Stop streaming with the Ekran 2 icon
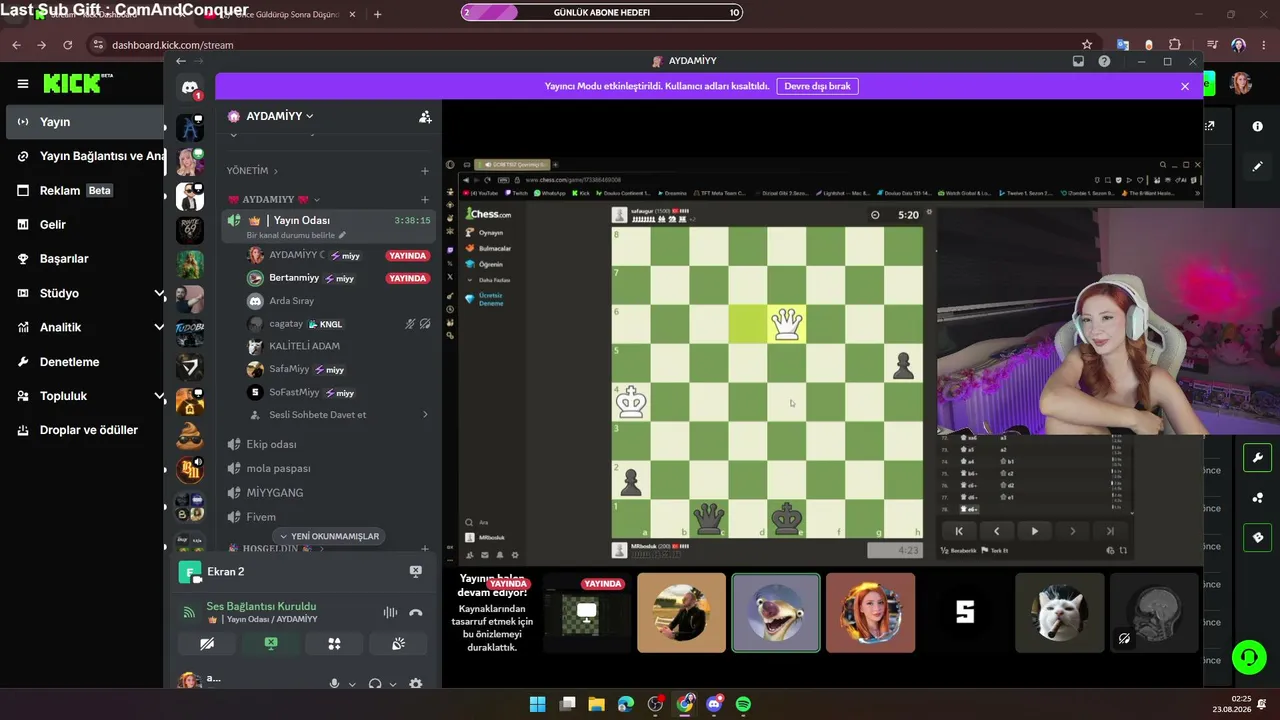1280x720 pixels. (x=416, y=571)
